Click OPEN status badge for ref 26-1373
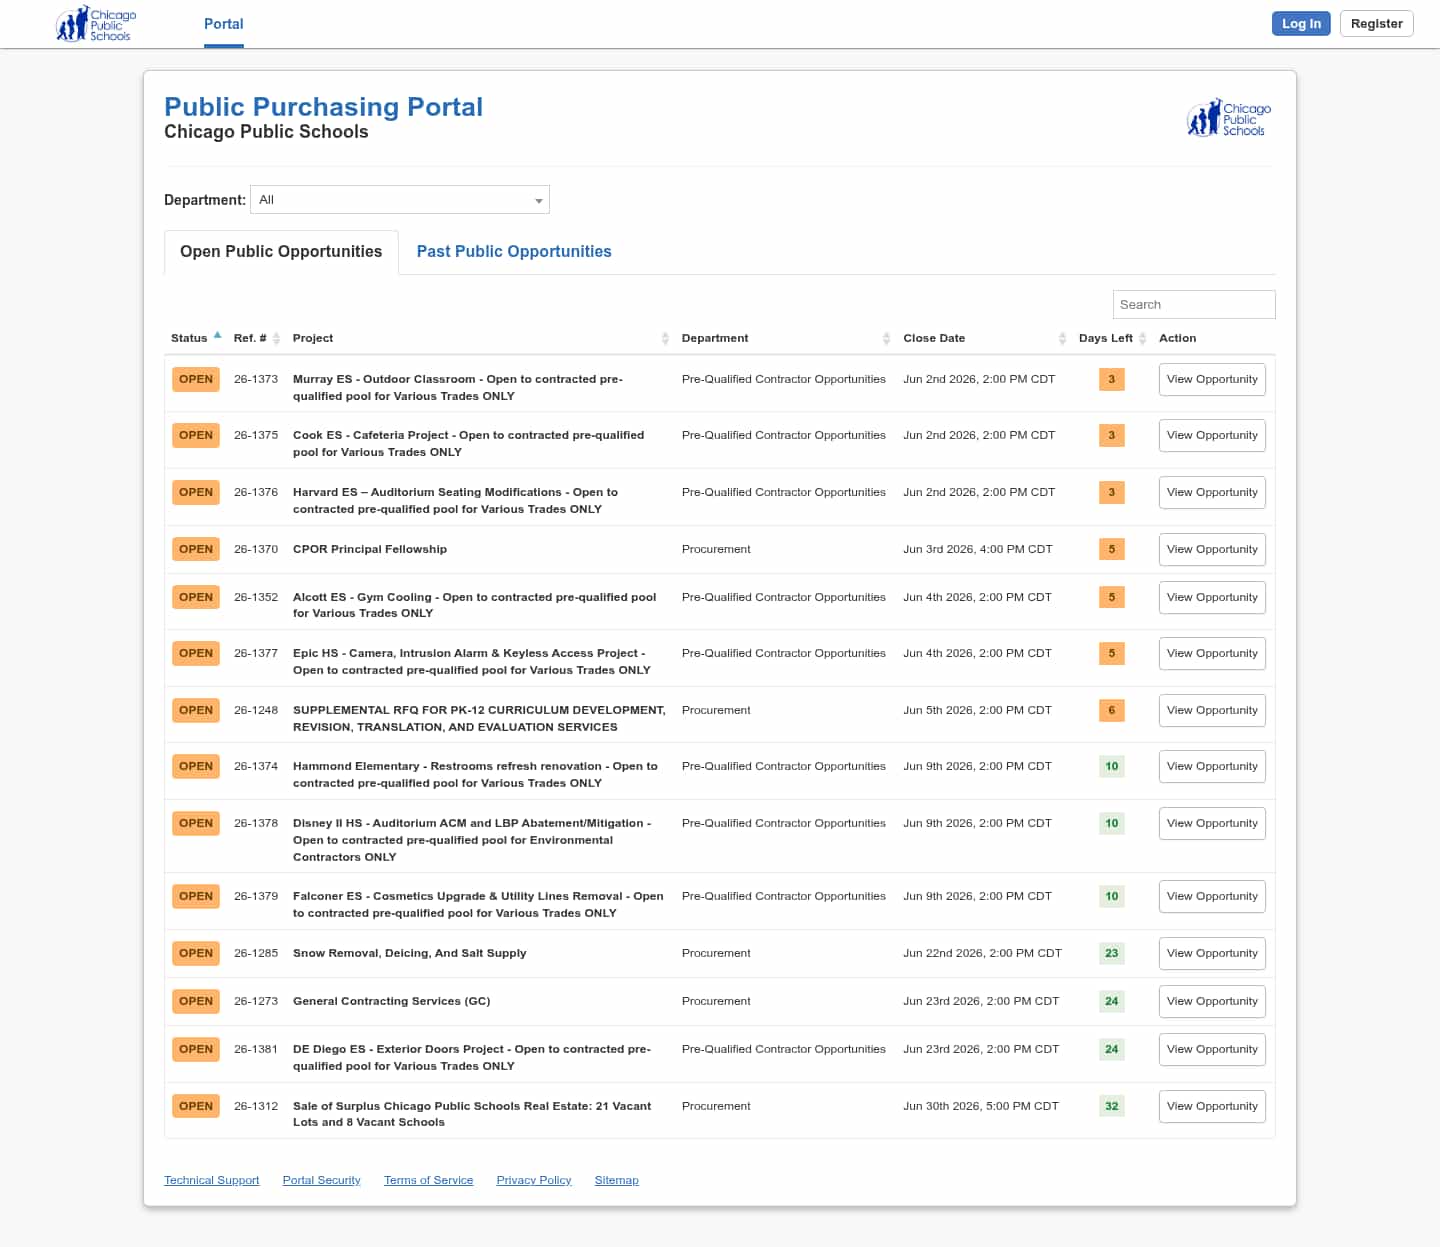This screenshot has width=1440, height=1247. 196,380
